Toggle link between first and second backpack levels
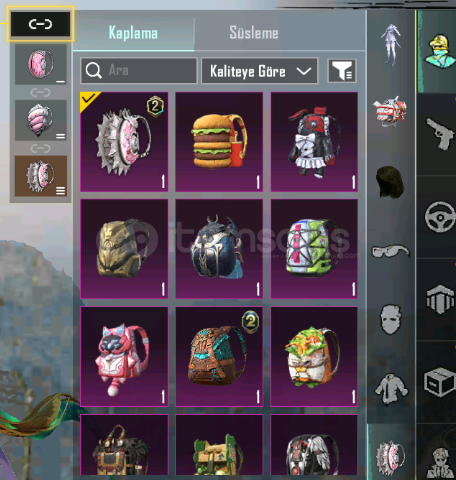Image resolution: width=456 pixels, height=480 pixels. point(40,92)
